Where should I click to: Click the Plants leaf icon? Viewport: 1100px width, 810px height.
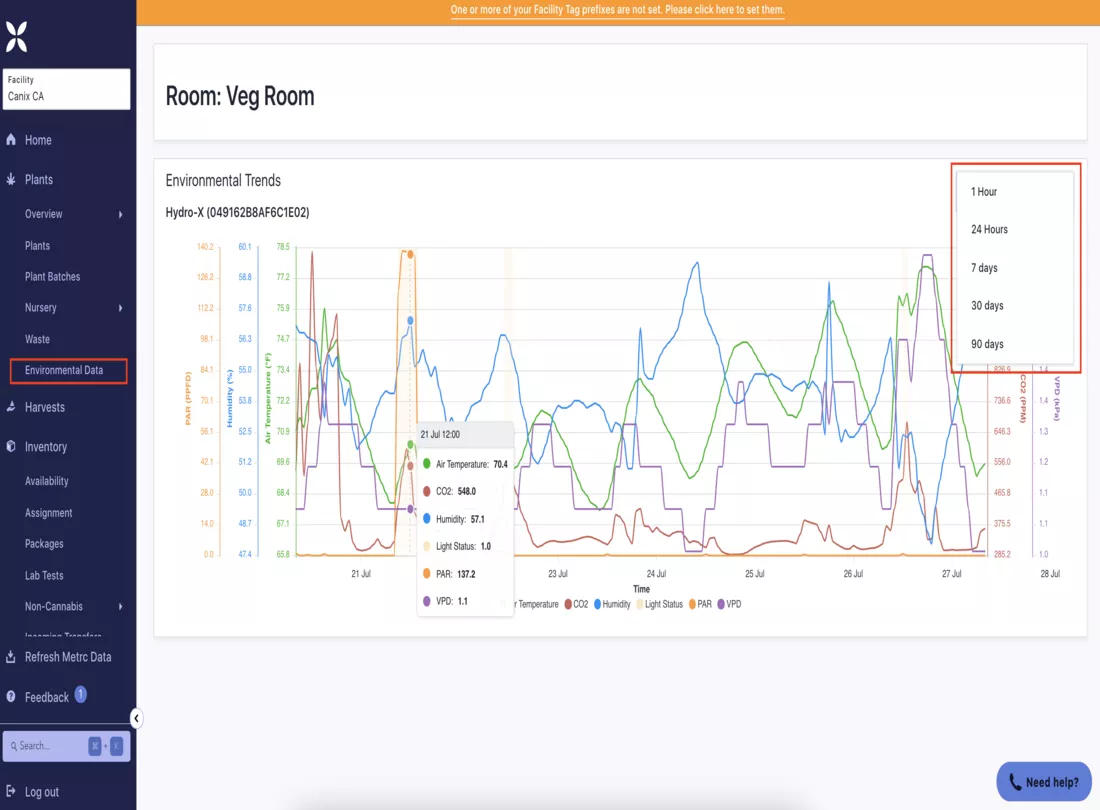[x=11, y=180]
